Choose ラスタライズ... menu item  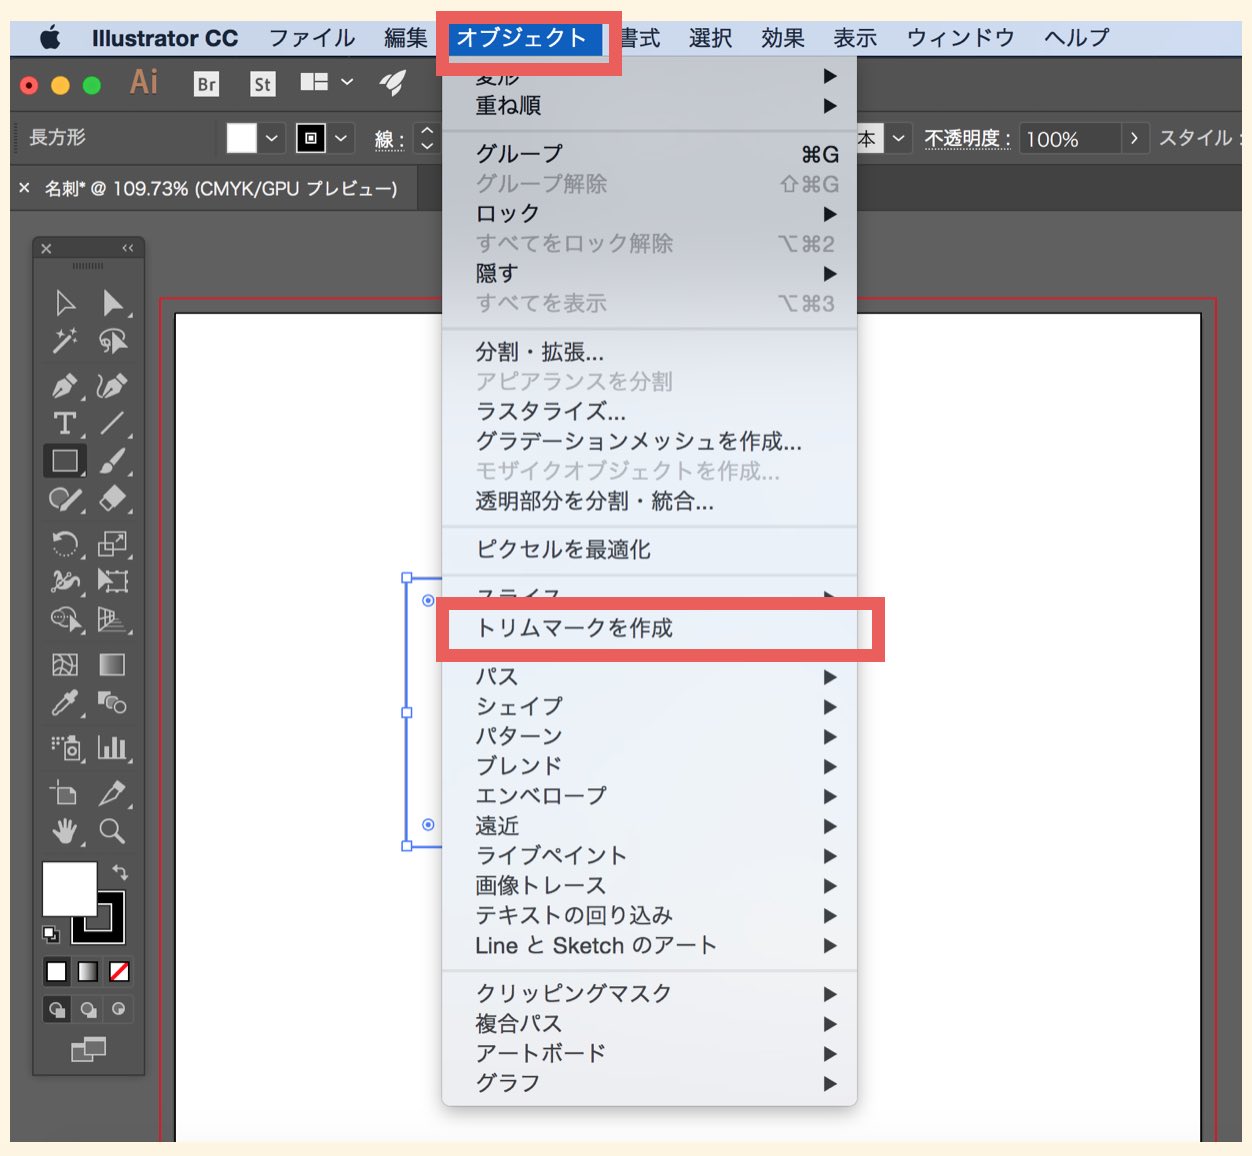coord(649,412)
